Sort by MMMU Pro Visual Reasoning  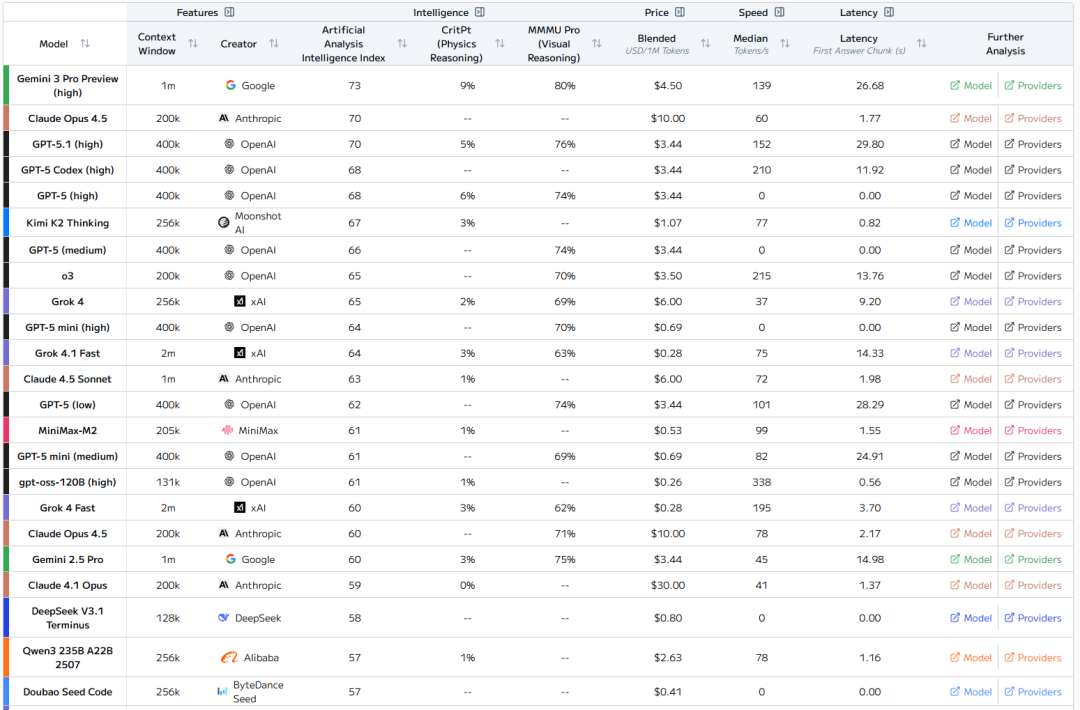(597, 44)
